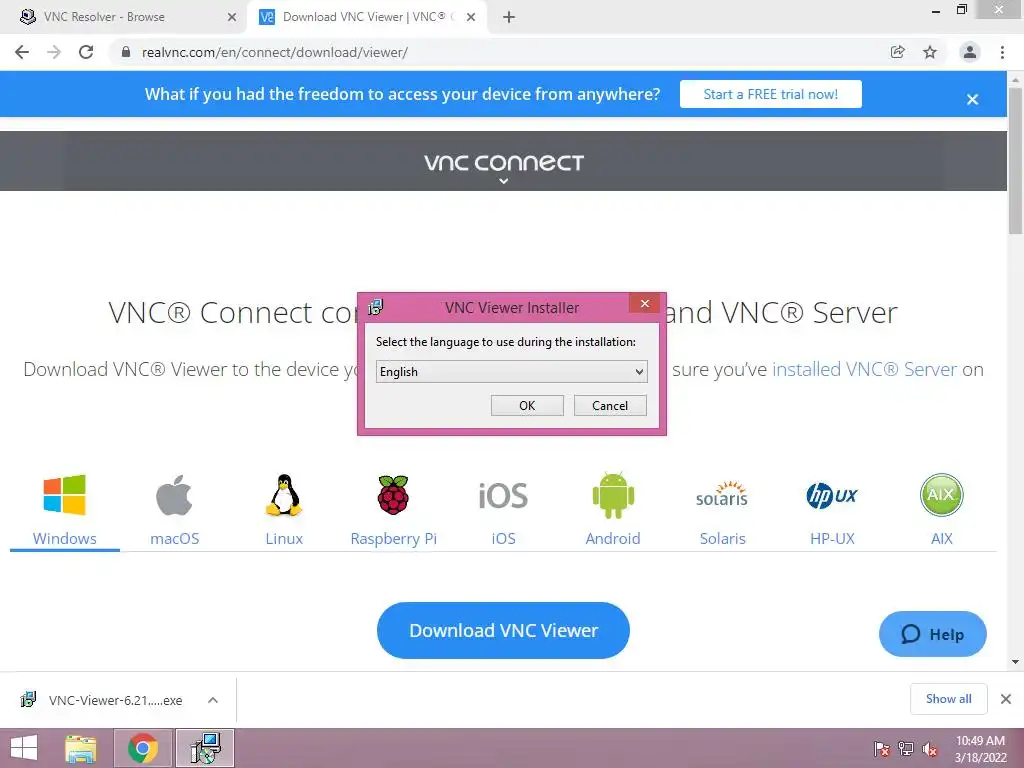The width and height of the screenshot is (1024, 768).
Task: Click the taskbar clock and date
Action: point(980,749)
